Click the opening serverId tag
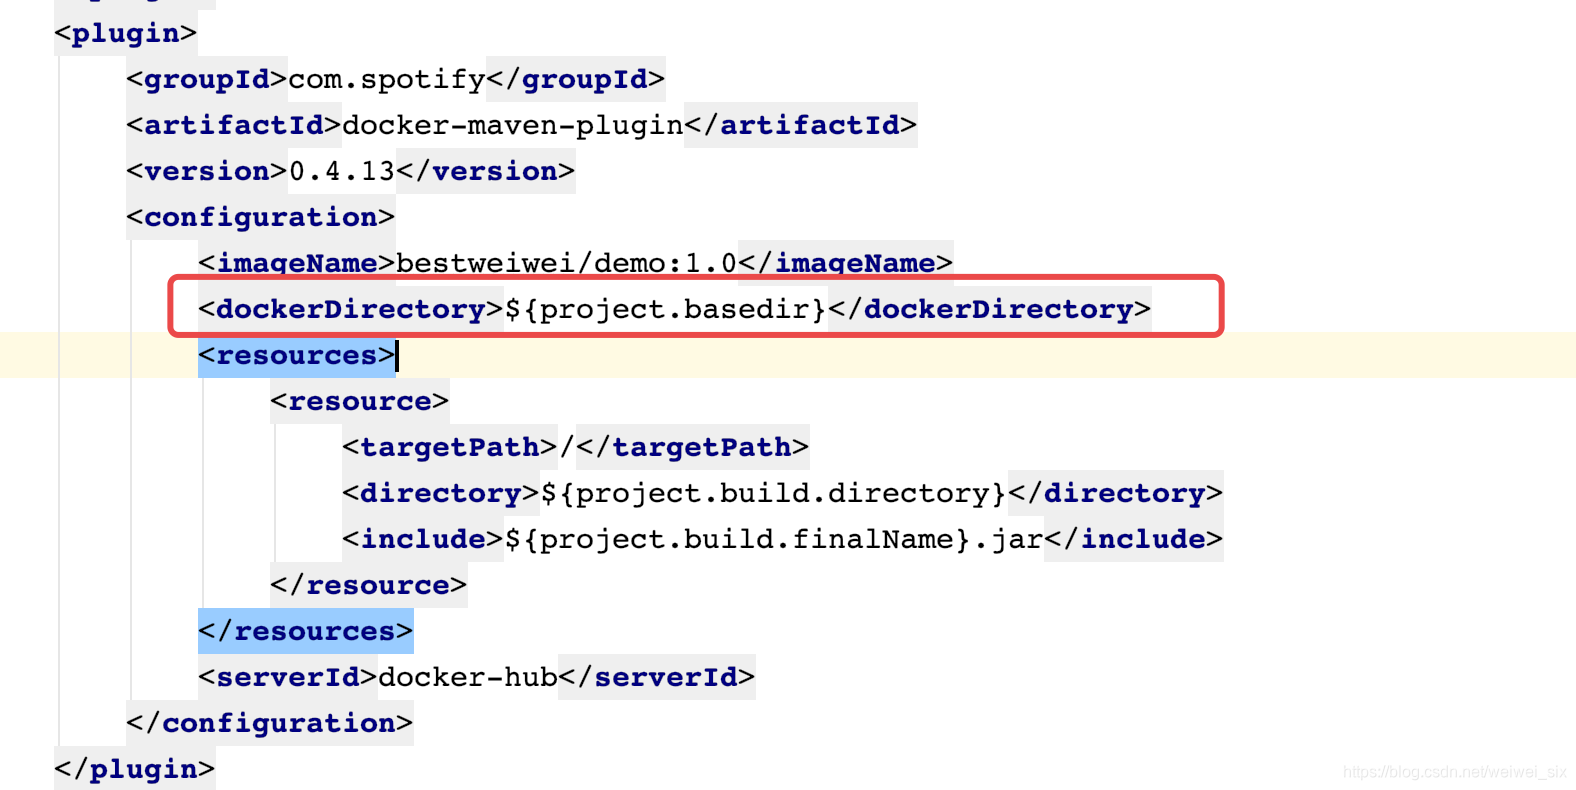This screenshot has width=1576, height=790. click(x=288, y=677)
